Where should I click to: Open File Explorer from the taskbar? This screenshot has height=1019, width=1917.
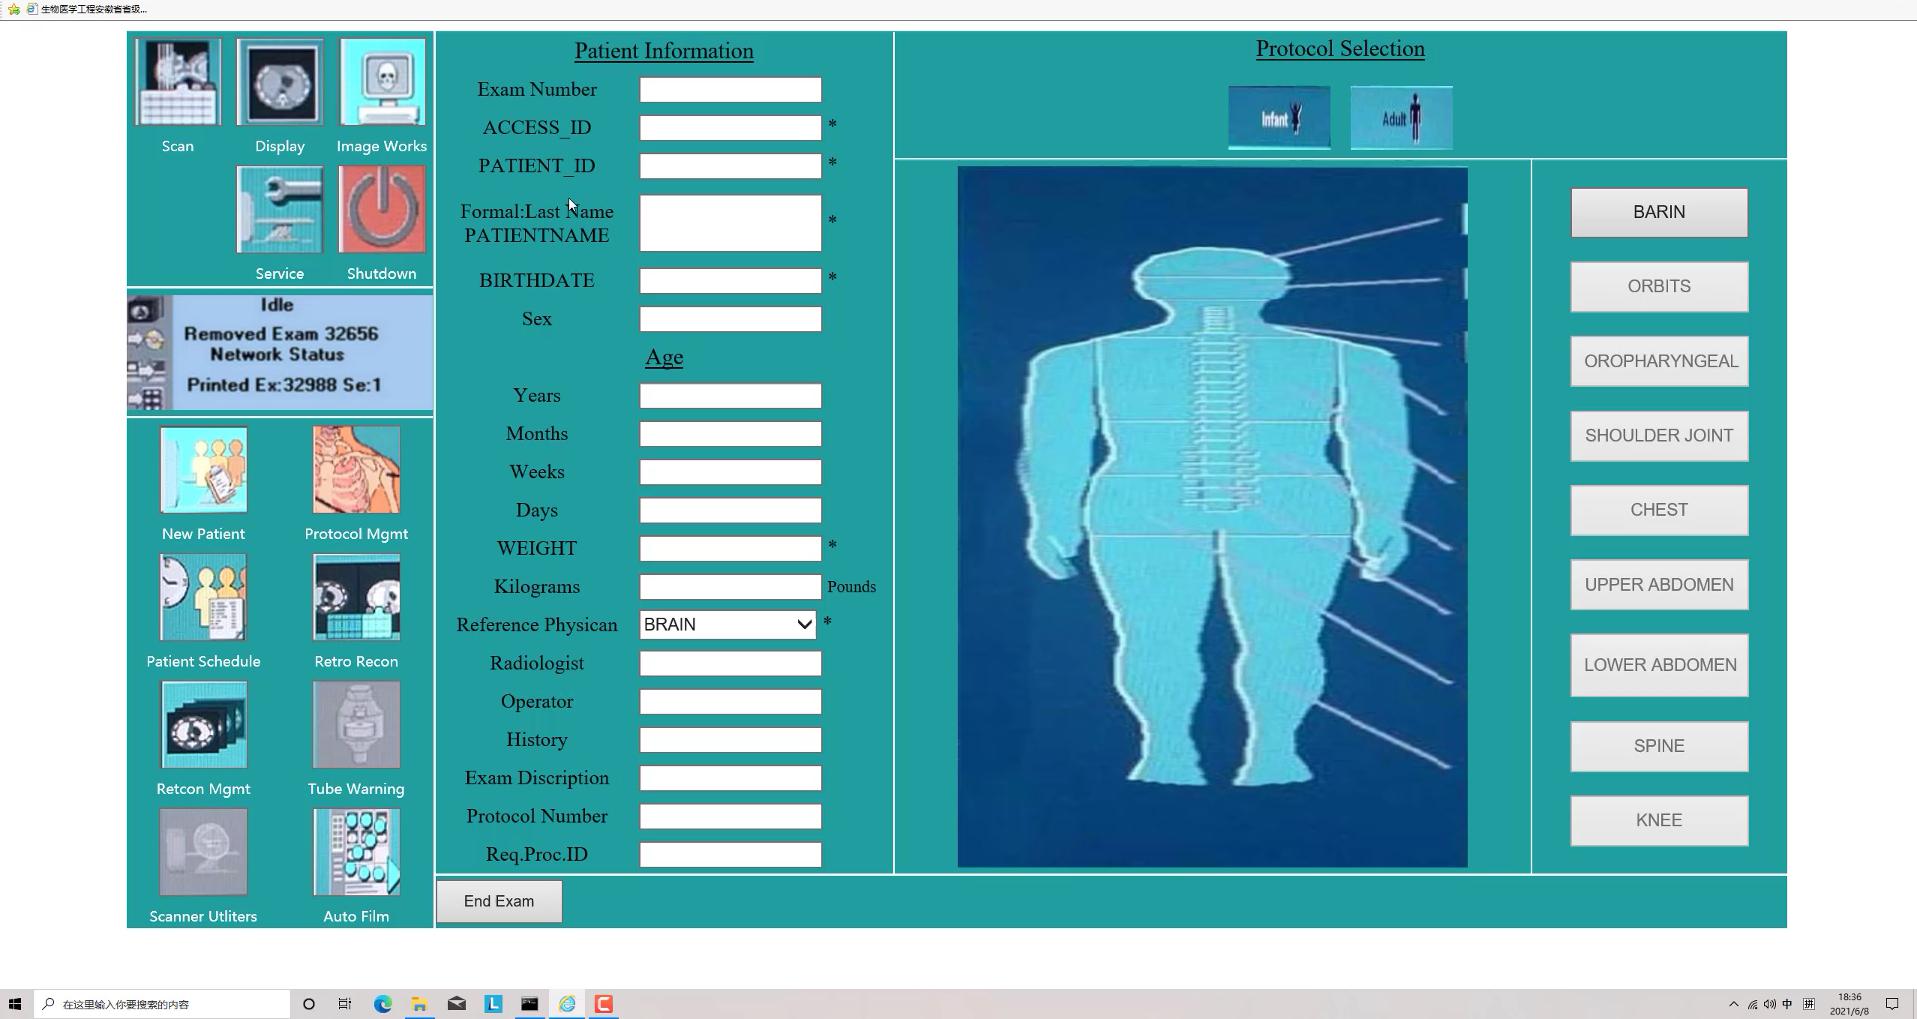[x=419, y=1004]
